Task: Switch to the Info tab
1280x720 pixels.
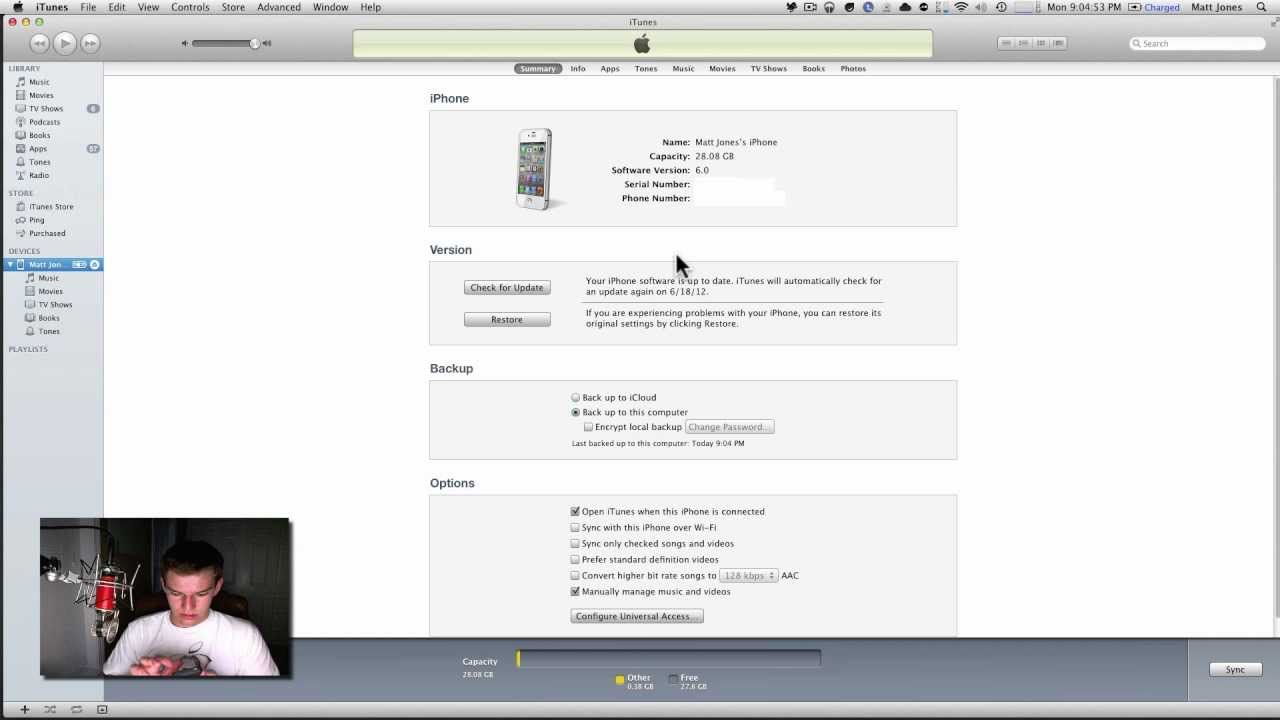Action: pos(578,69)
